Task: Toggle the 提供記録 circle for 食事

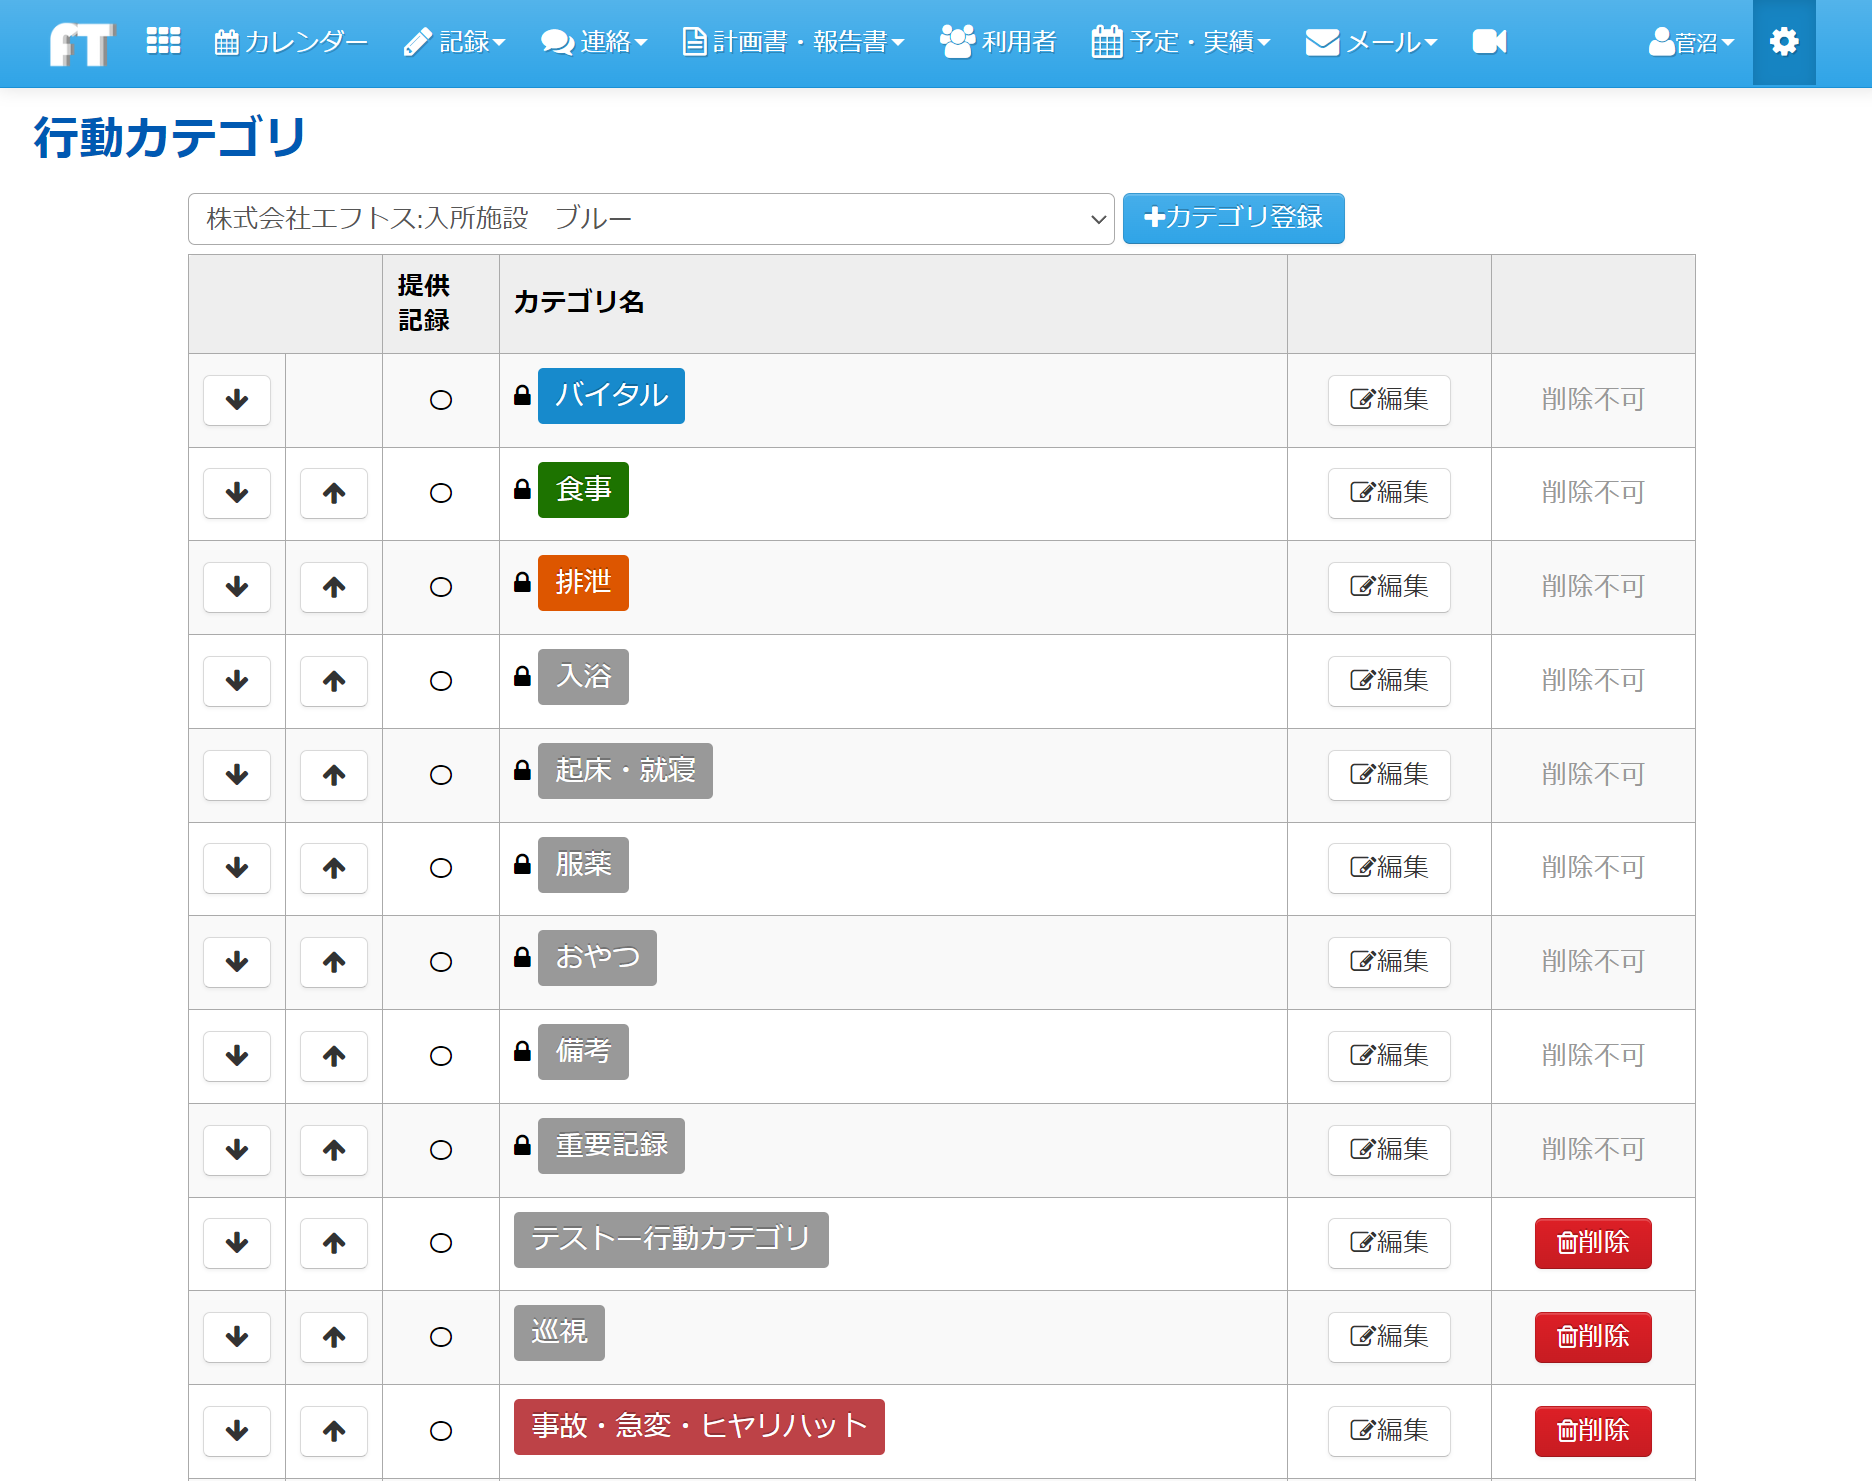Action: point(440,493)
